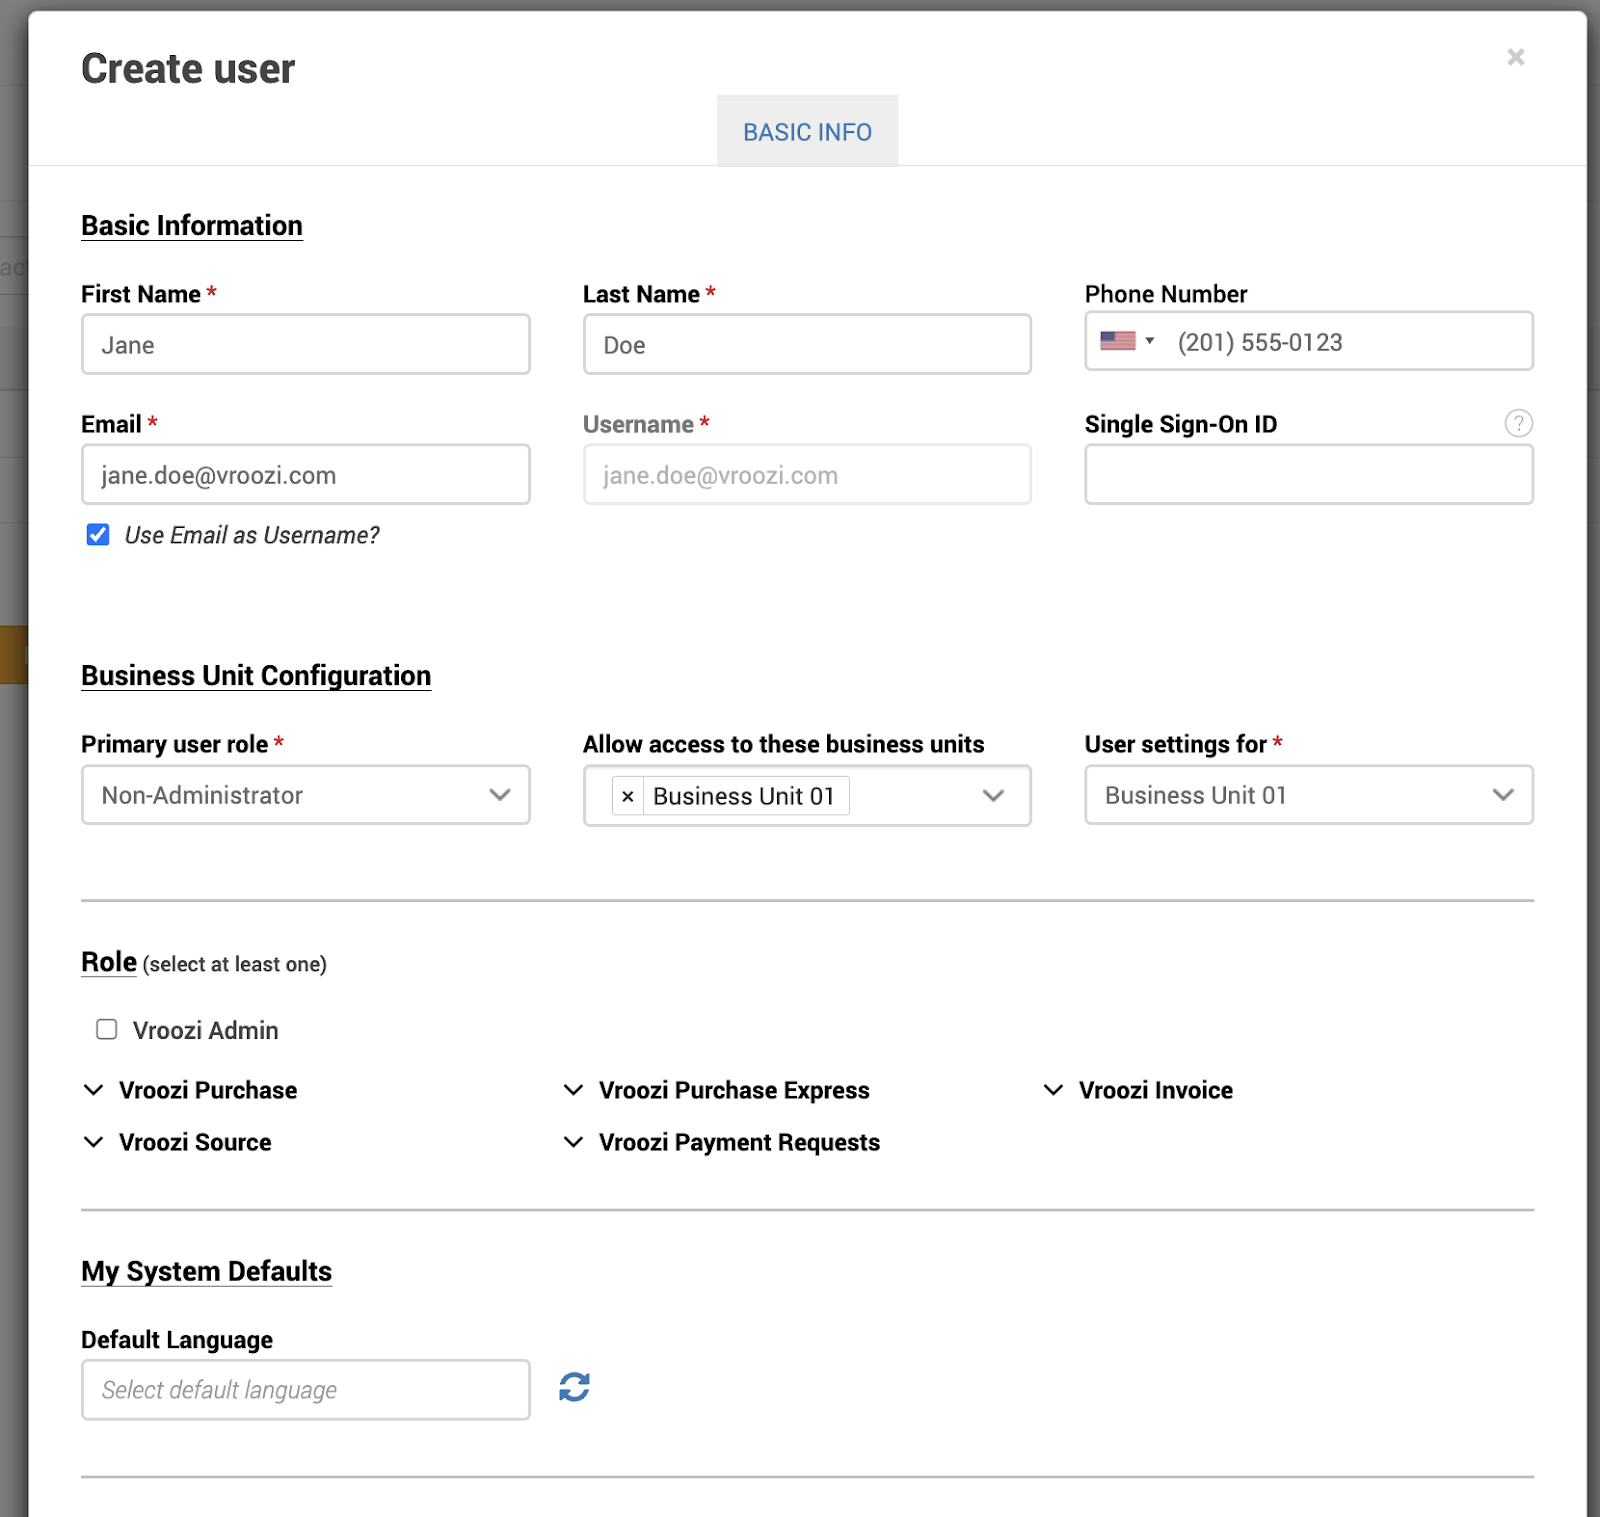Click the My System Defaults heading
Screen dimensions: 1600x1517
coord(207,1271)
